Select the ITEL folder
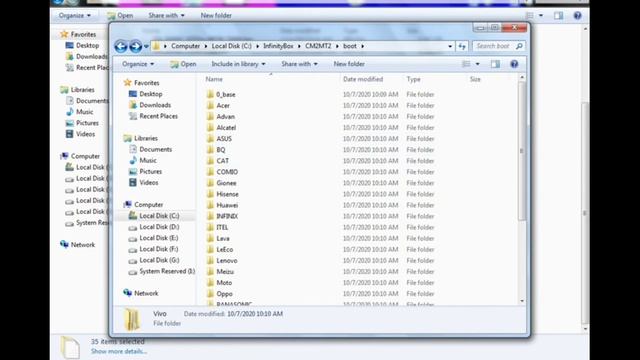 pos(217,227)
